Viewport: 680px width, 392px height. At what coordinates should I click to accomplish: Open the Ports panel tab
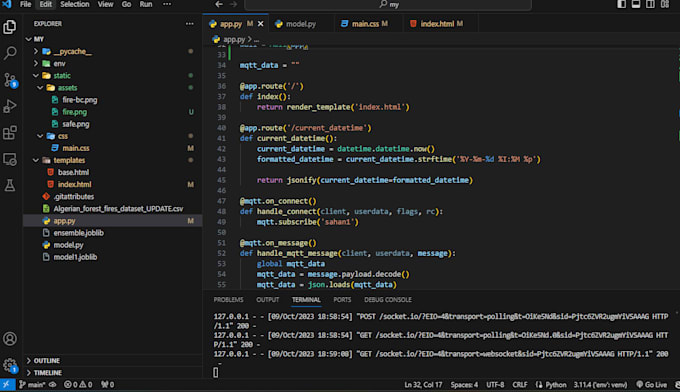[x=342, y=300]
